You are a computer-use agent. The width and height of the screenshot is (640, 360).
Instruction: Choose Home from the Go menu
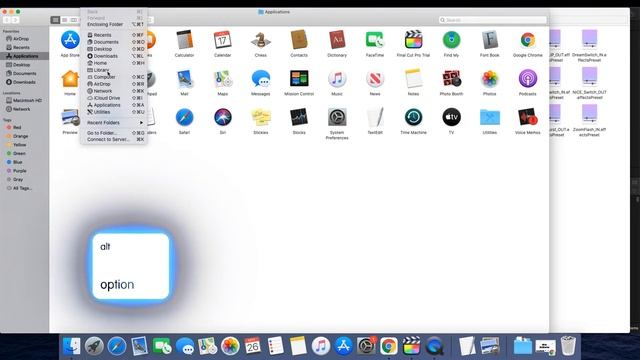click(115, 63)
